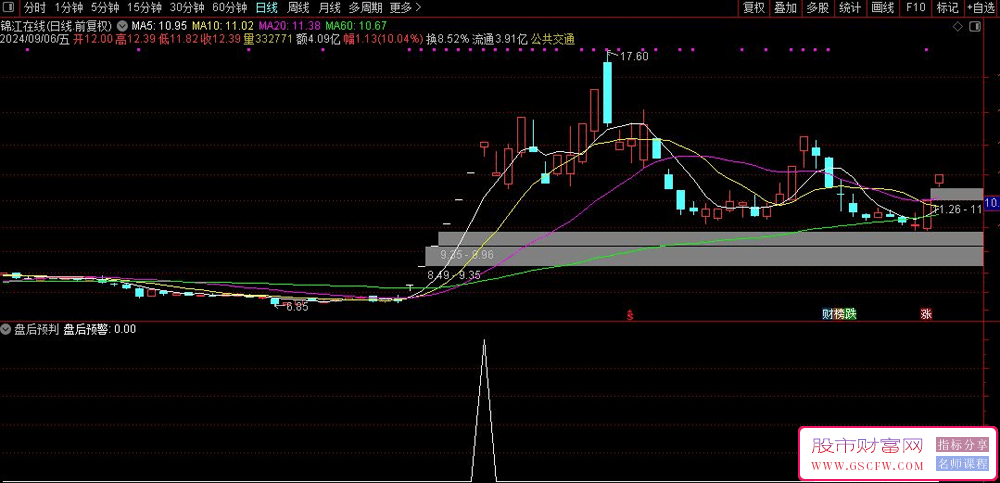Select the 5分钟 period tab
1000x483 pixels.
point(105,8)
